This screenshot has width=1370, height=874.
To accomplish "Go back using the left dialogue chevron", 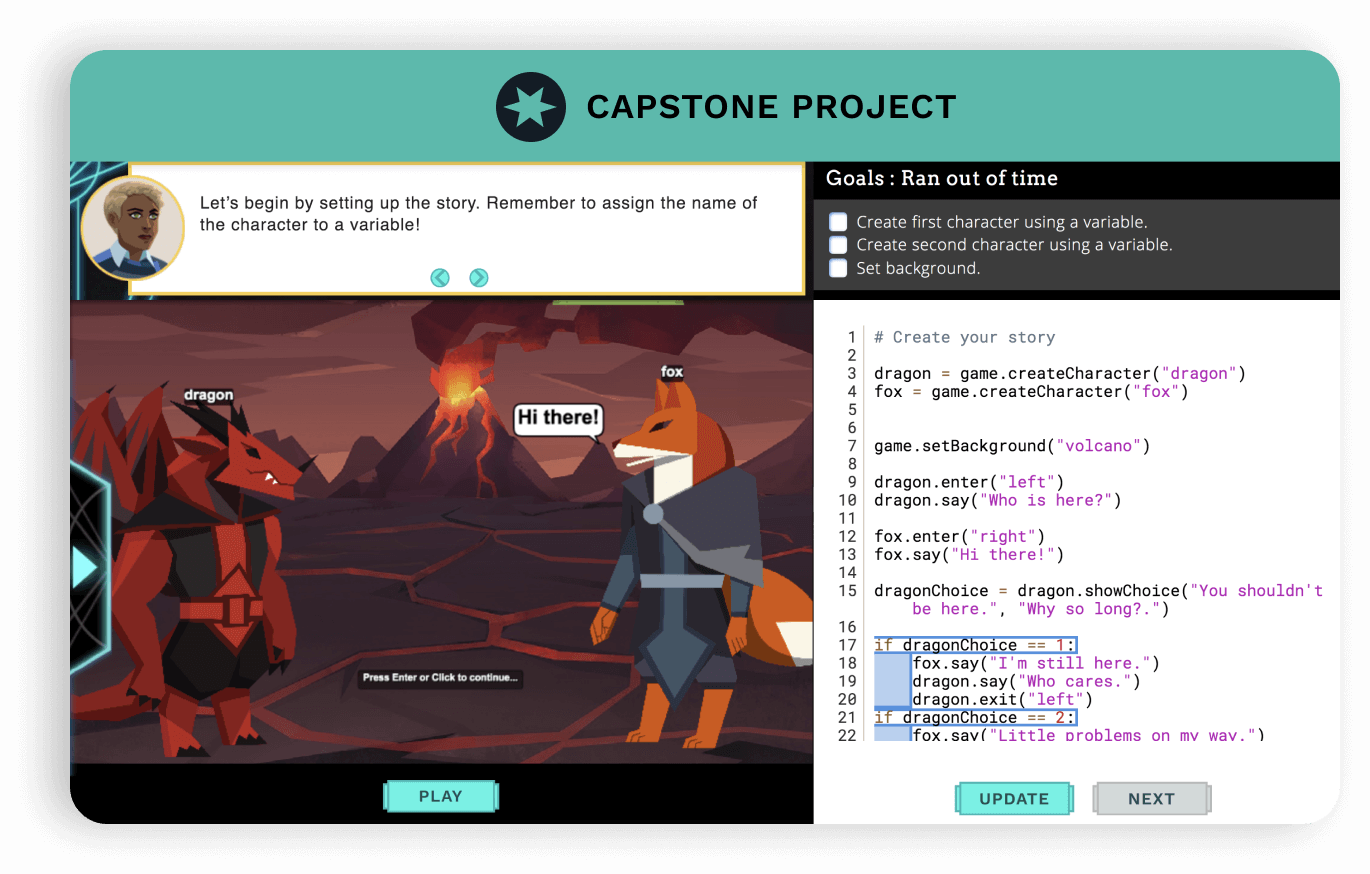I will pos(440,278).
